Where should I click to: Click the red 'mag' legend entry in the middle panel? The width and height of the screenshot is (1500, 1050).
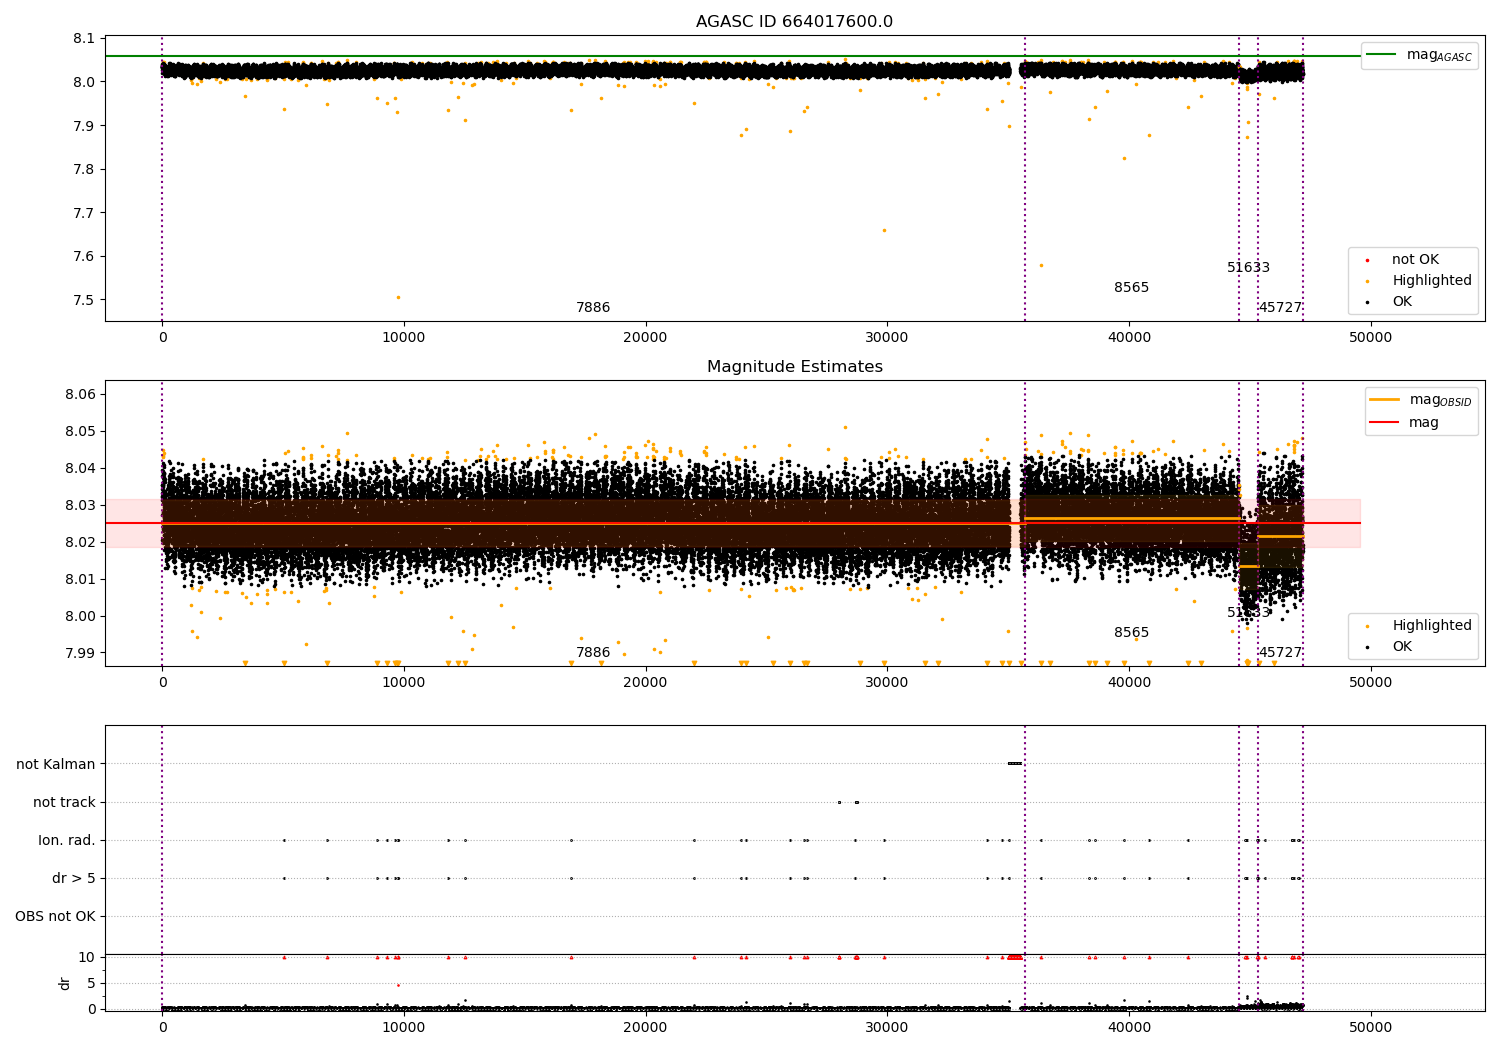click(1404, 423)
